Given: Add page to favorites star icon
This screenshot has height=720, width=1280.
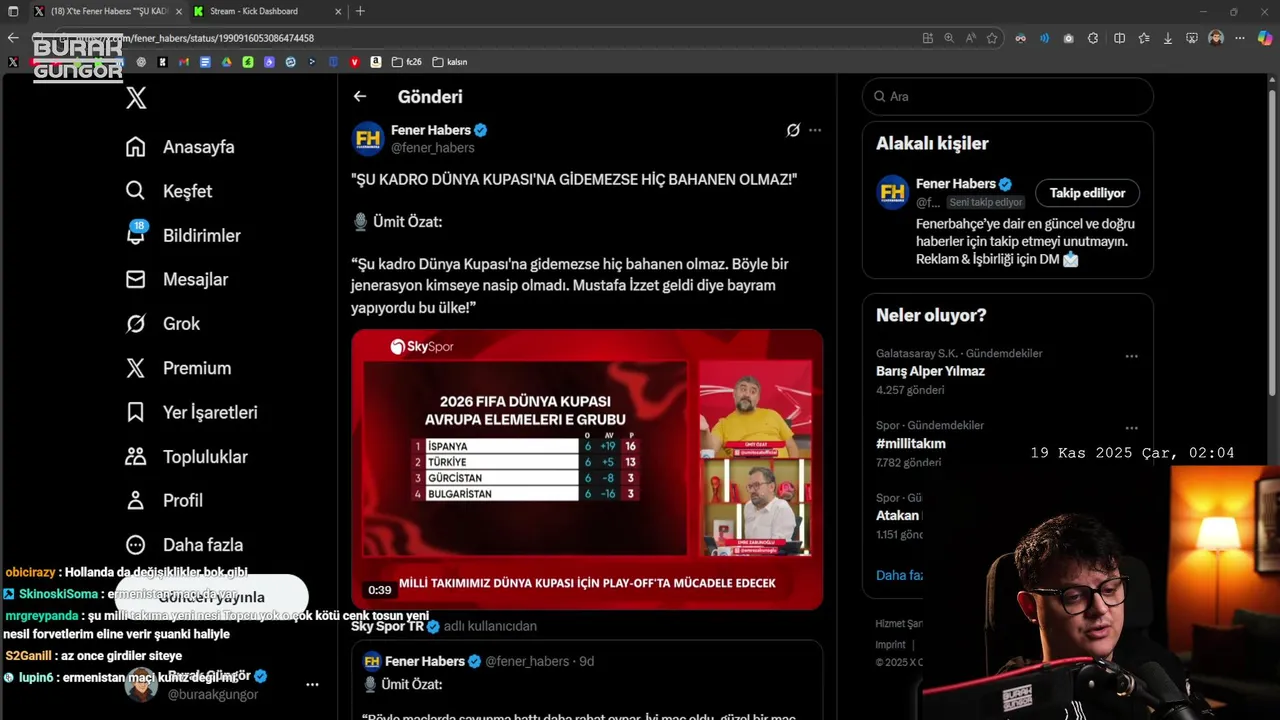Looking at the screenshot, I should coord(992,38).
